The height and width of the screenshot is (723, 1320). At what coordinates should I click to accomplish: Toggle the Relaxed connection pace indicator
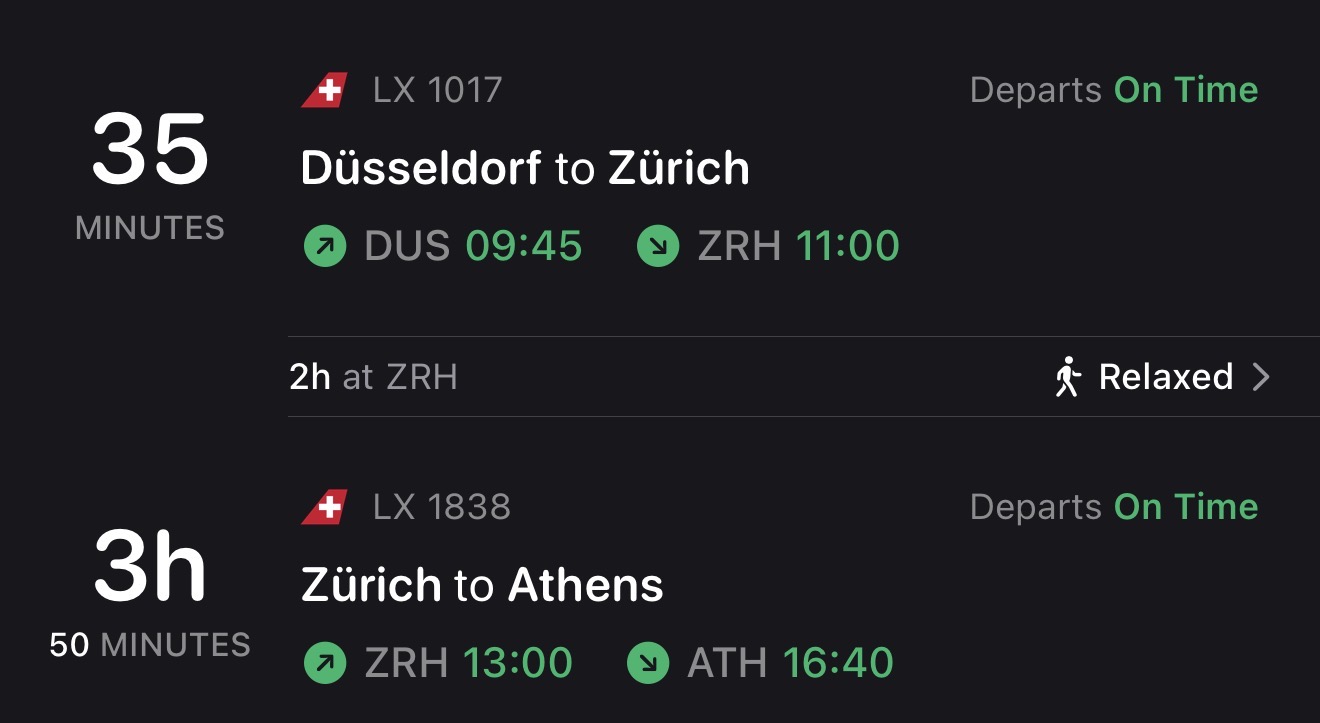pyautogui.click(x=1166, y=377)
